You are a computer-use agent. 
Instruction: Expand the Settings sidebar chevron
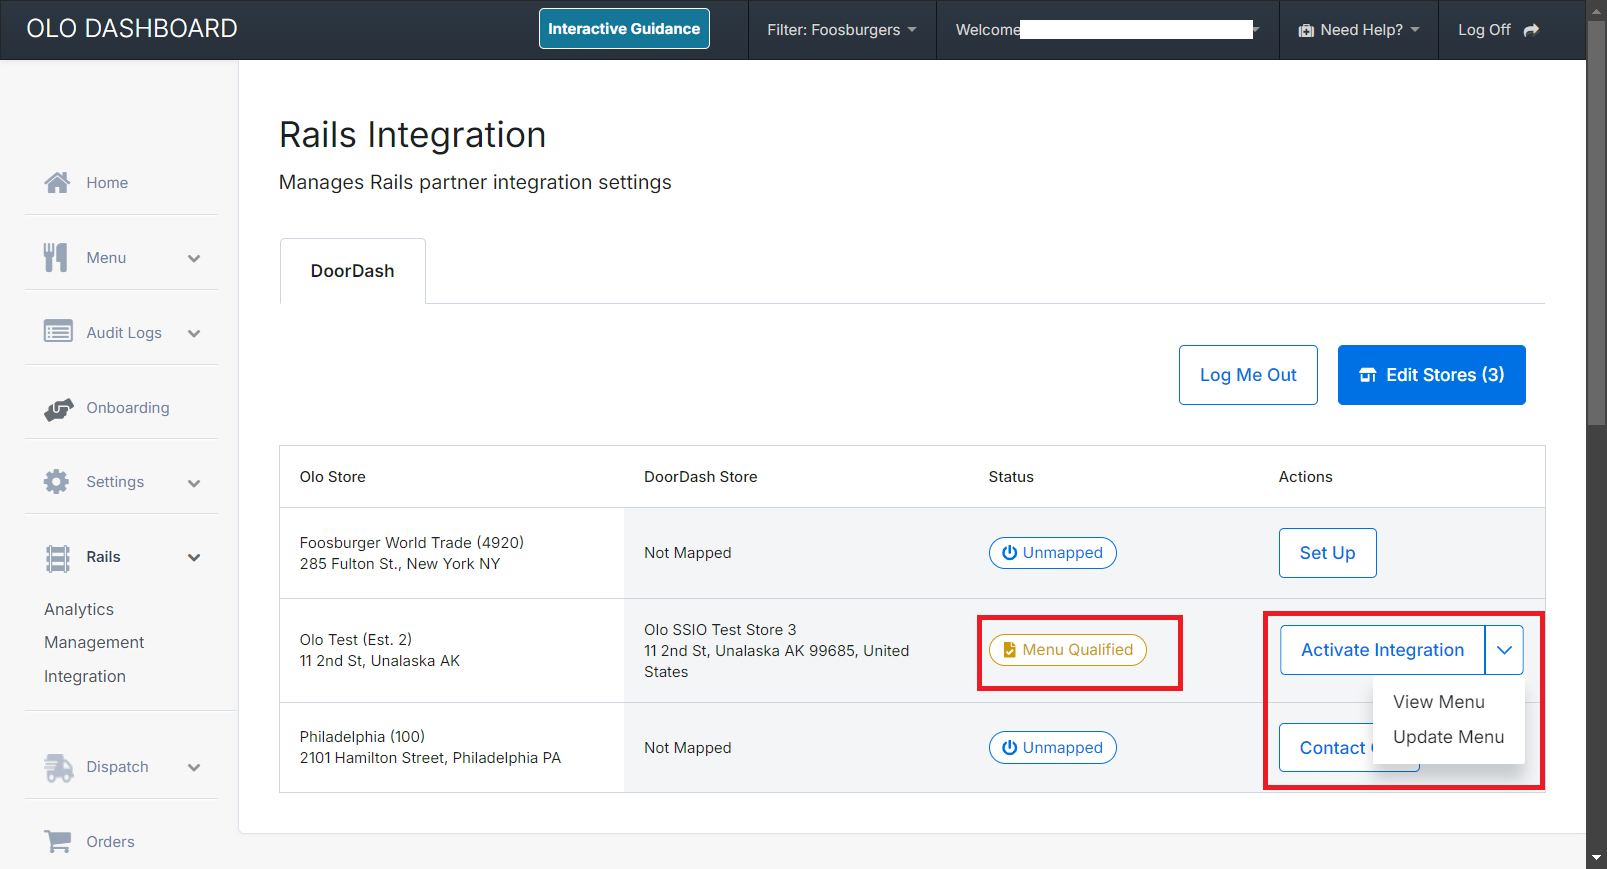(194, 483)
